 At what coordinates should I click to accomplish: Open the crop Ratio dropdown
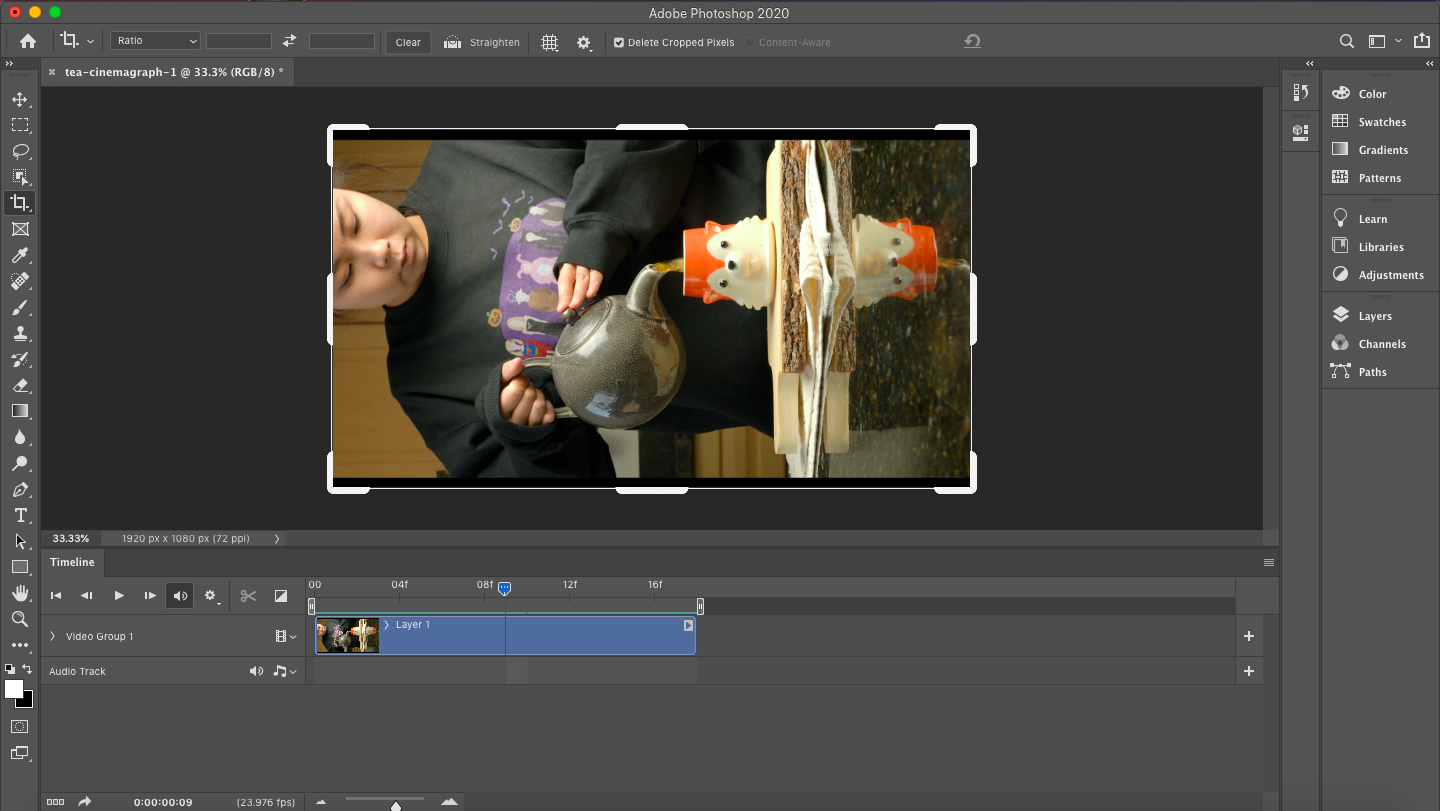154,40
